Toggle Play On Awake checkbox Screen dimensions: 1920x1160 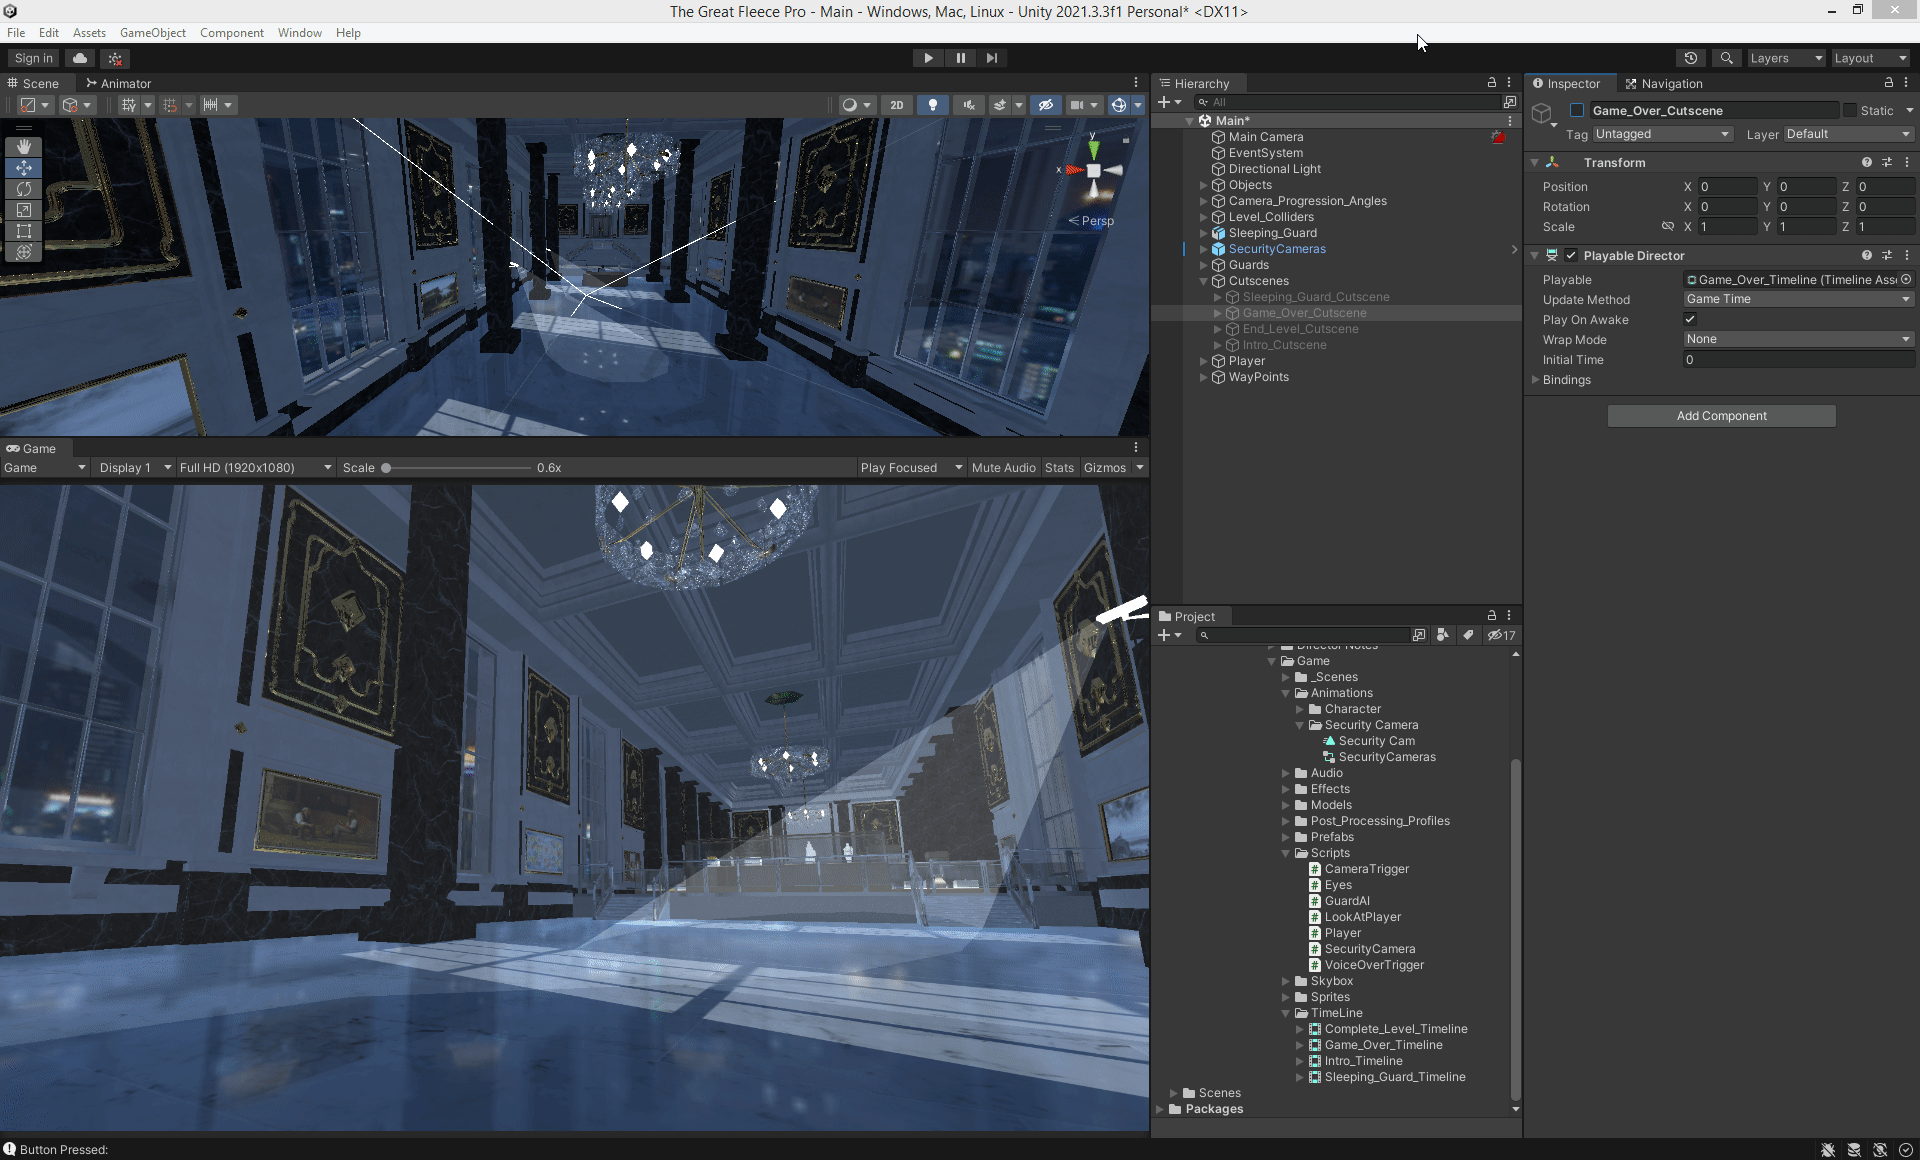1690,319
